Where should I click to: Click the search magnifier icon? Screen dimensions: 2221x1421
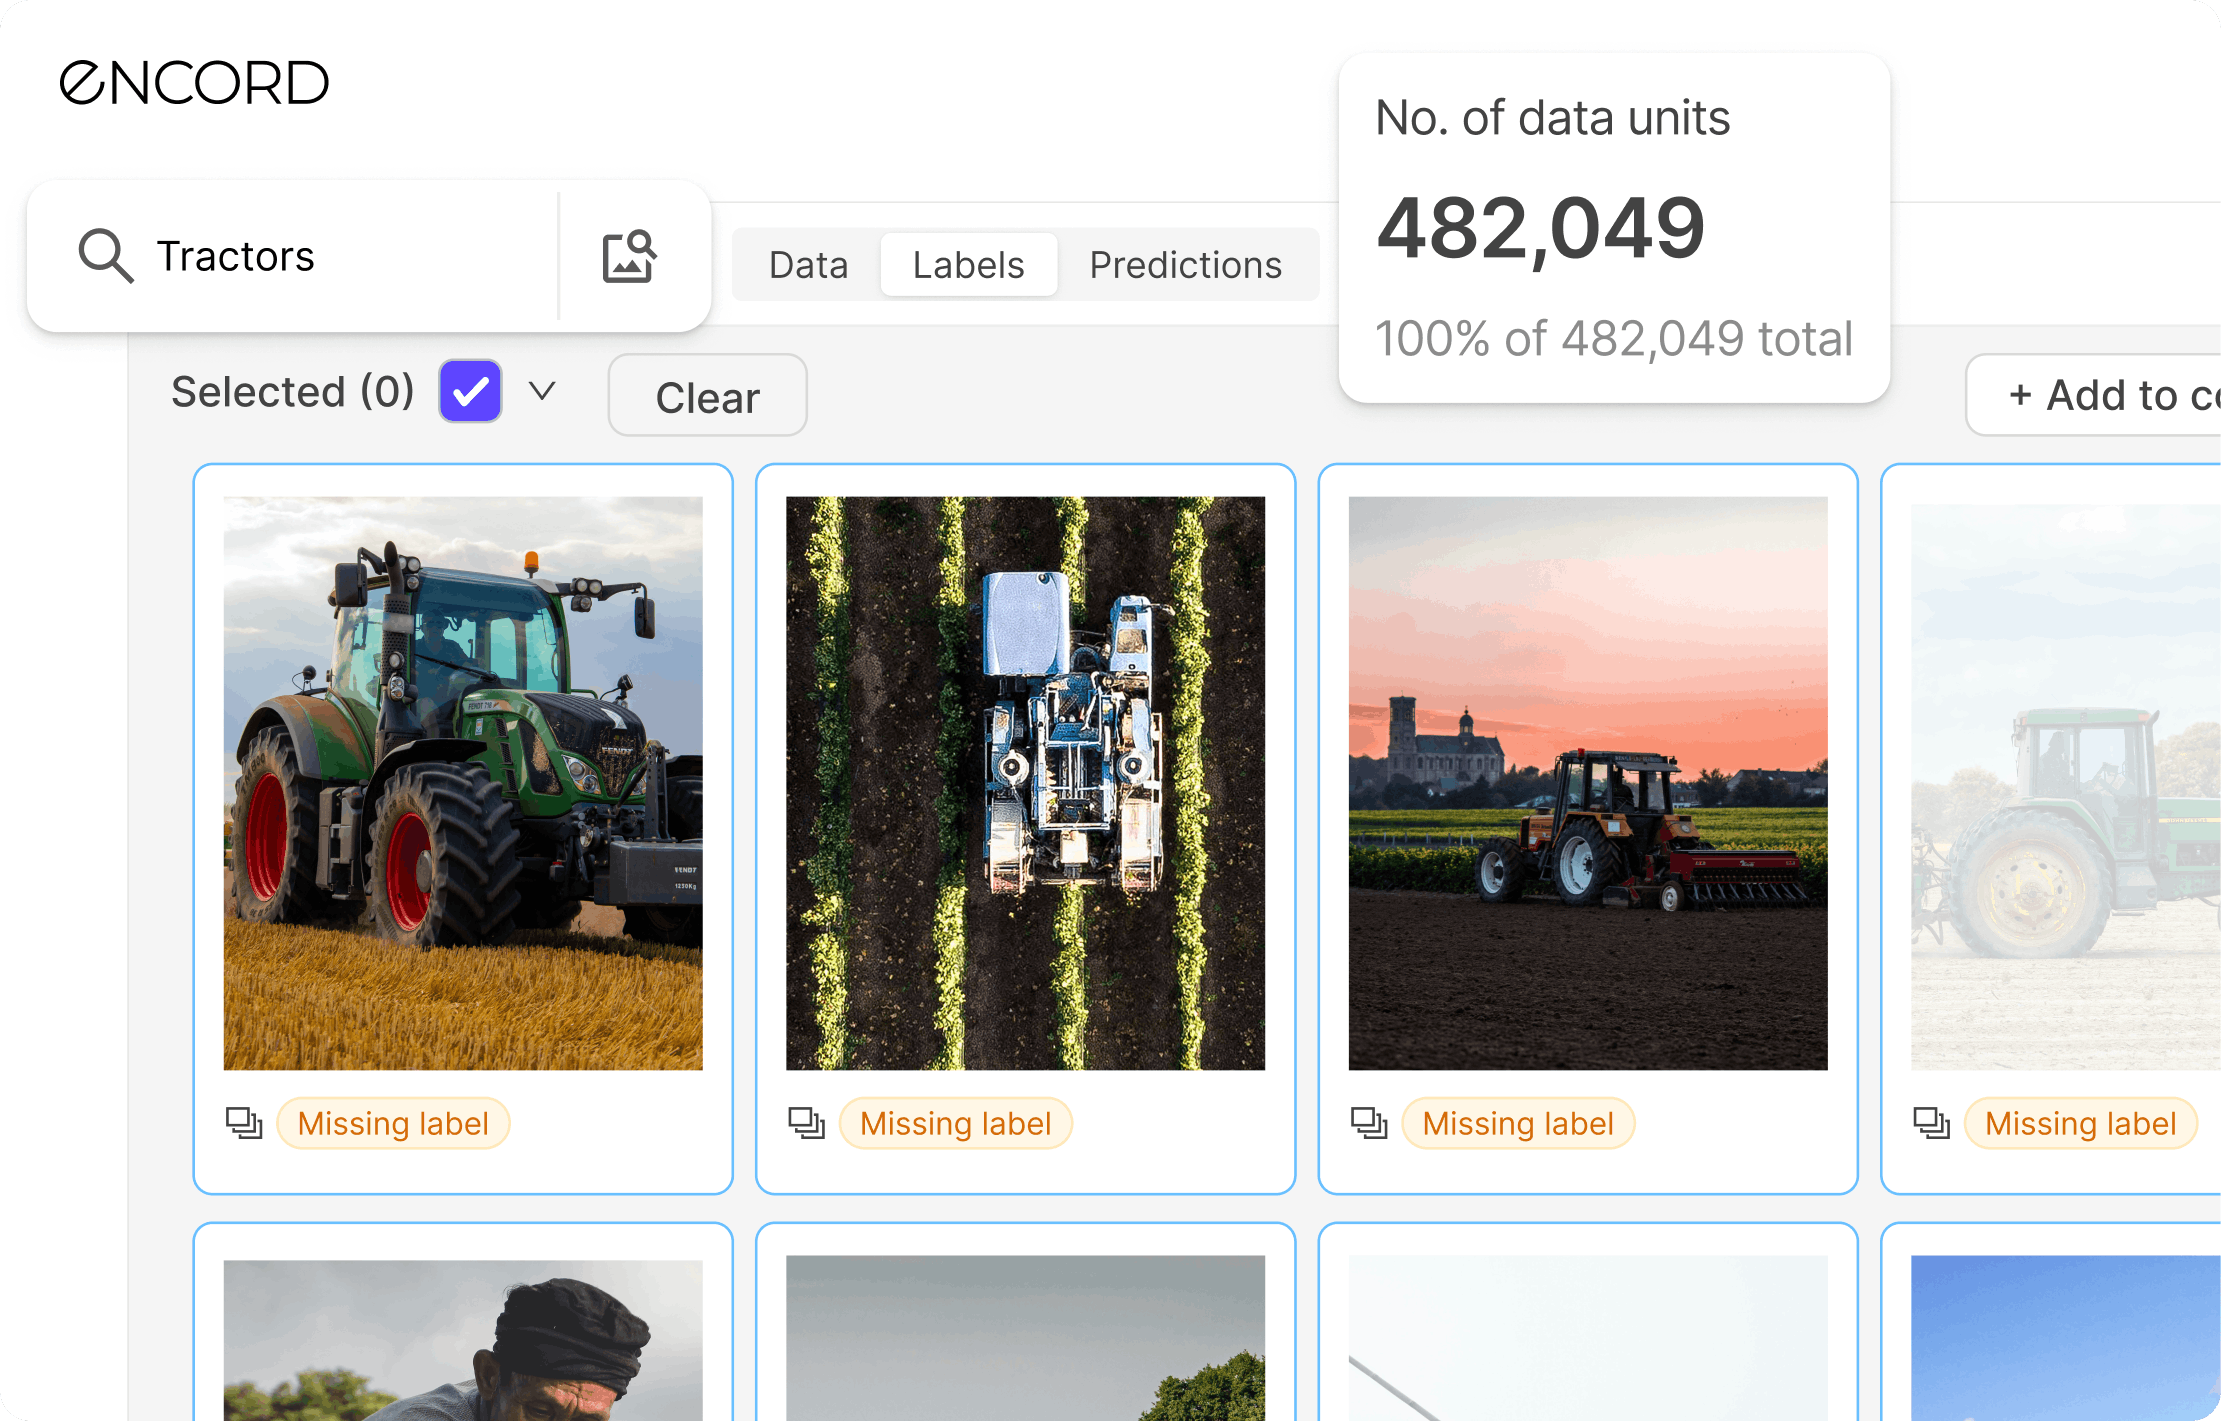tap(104, 256)
